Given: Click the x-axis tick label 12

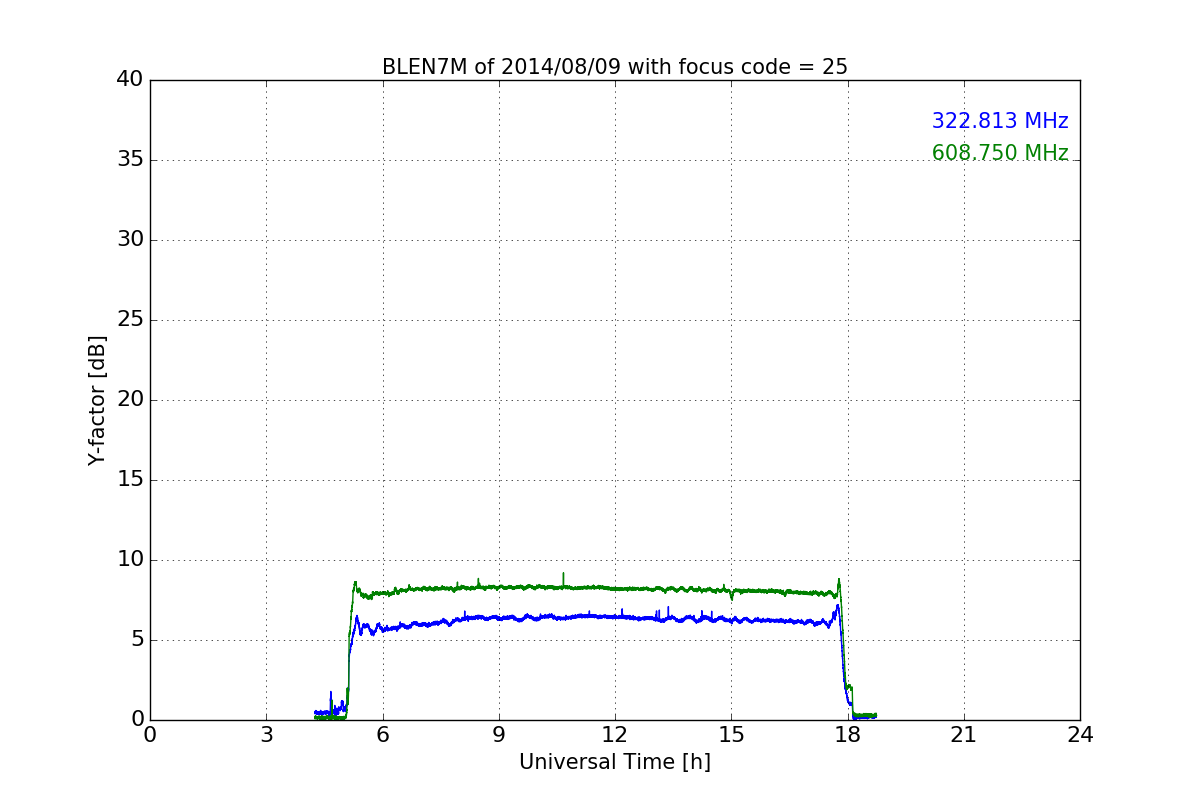Looking at the screenshot, I should point(615,735).
